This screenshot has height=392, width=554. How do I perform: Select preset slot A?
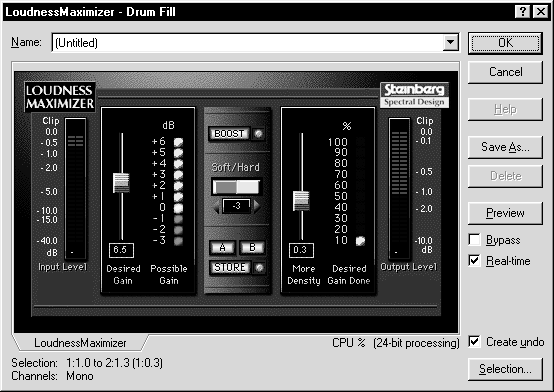point(222,247)
